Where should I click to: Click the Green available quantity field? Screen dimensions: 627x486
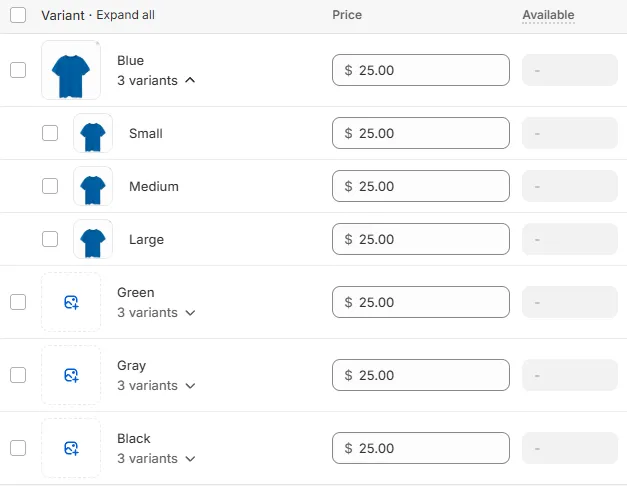570,302
